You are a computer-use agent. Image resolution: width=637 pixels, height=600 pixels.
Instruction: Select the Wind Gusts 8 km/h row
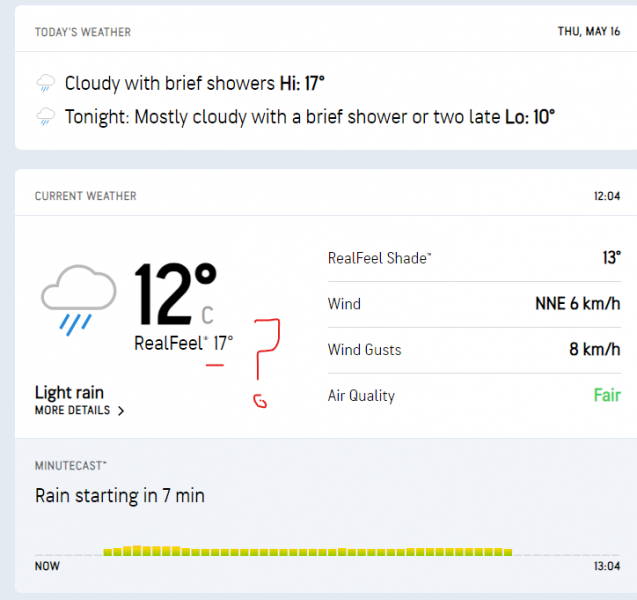point(473,350)
